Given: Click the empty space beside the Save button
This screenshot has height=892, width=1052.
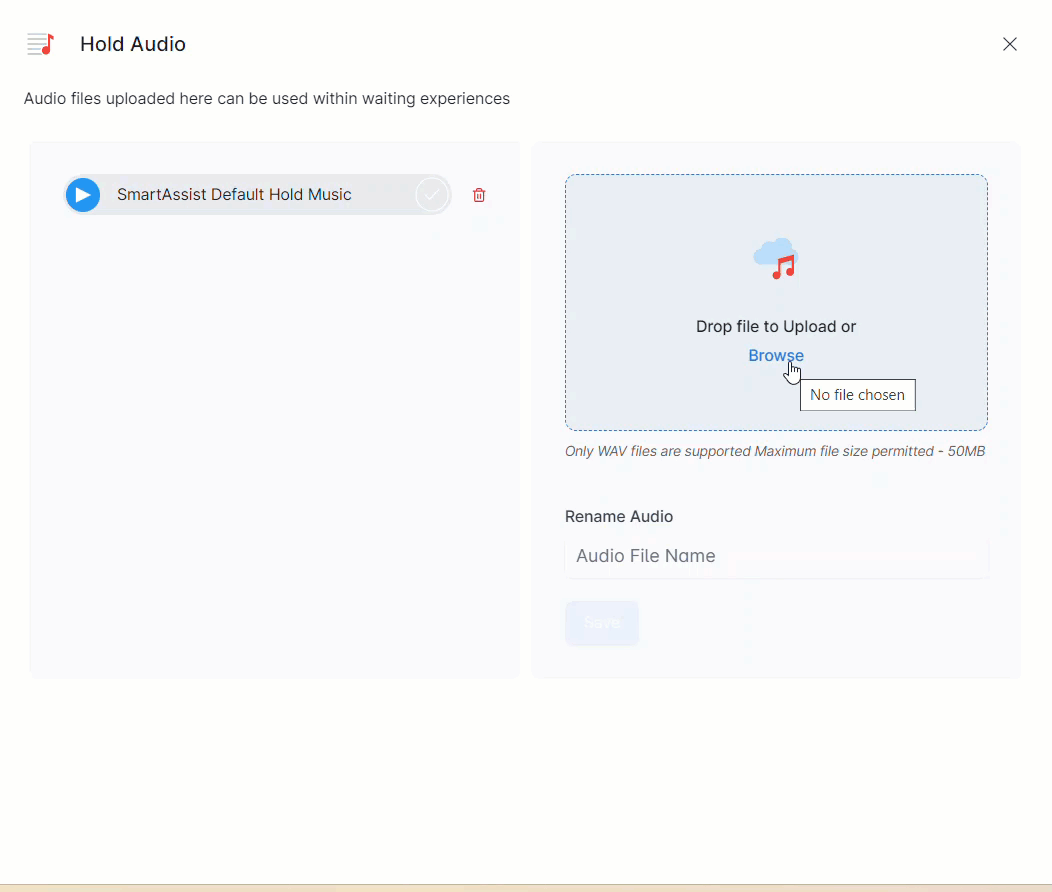Looking at the screenshot, I should pos(820,623).
